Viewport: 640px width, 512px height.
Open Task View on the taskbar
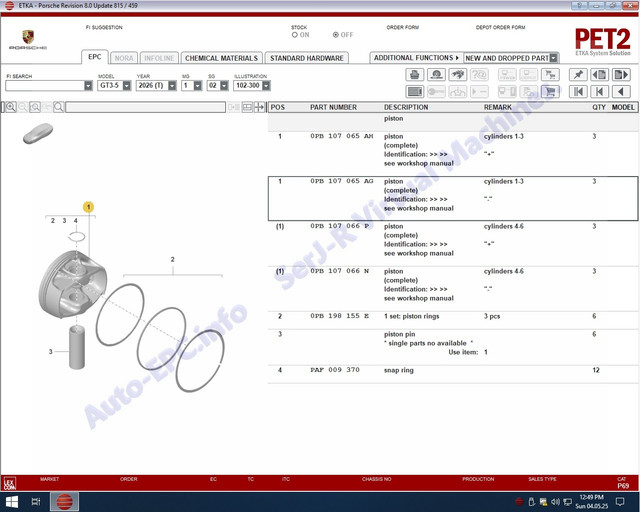pos(36,502)
